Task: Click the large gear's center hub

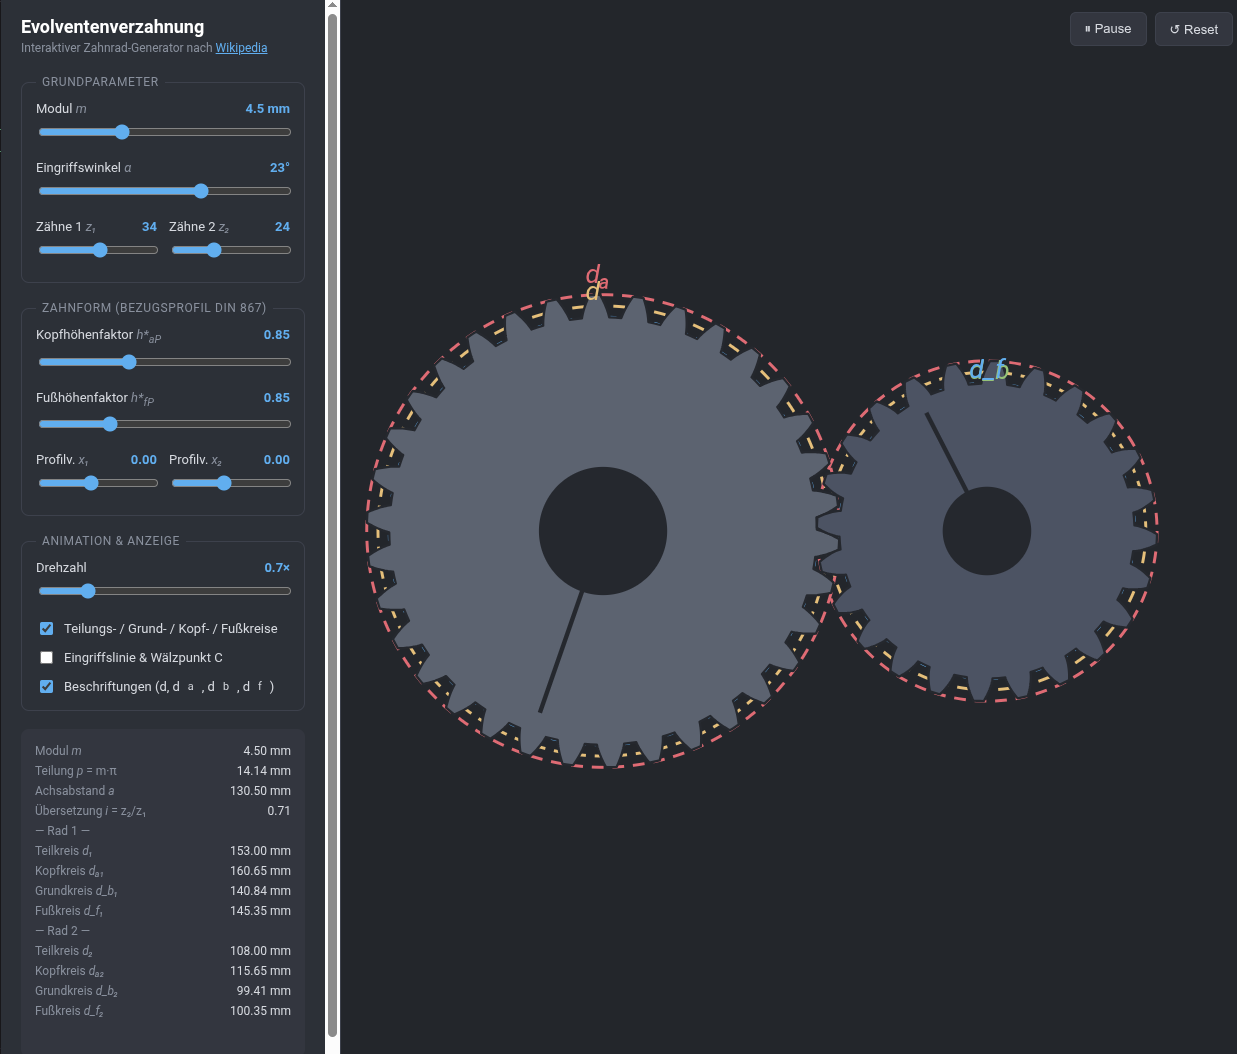Action: 603,531
